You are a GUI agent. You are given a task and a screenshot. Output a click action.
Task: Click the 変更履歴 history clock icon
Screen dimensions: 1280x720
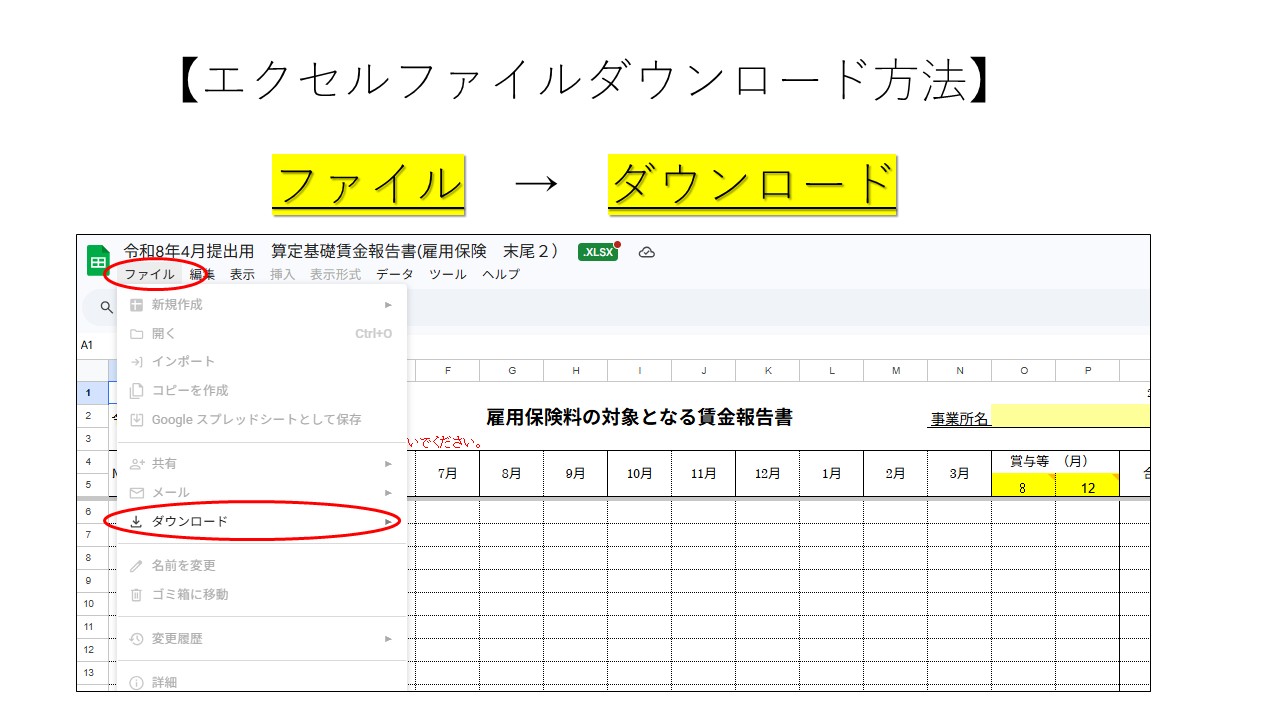(x=136, y=639)
